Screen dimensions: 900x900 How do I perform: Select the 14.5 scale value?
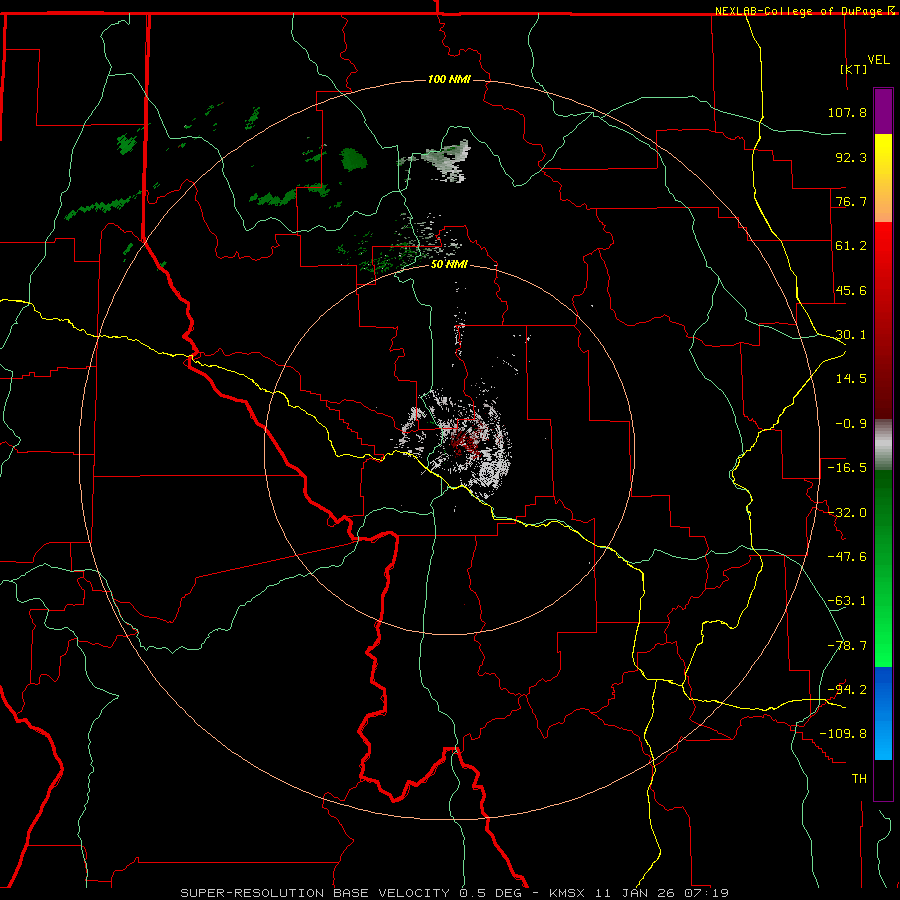tap(851, 379)
